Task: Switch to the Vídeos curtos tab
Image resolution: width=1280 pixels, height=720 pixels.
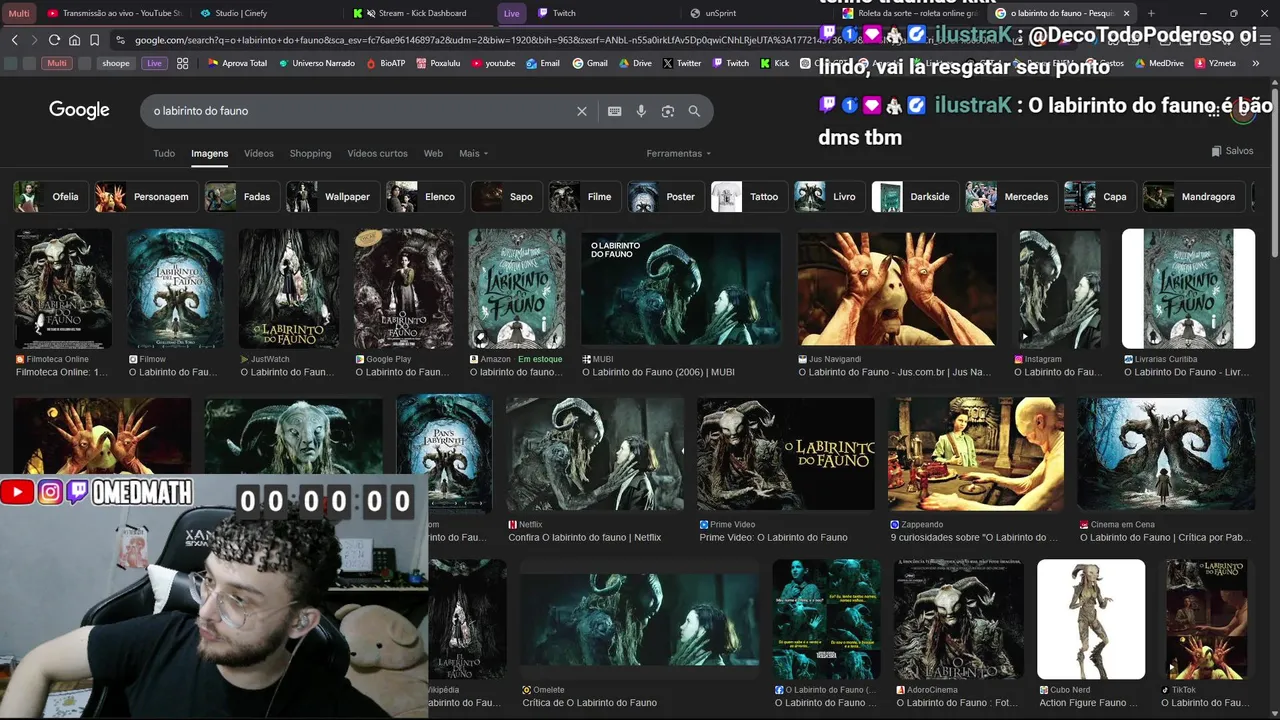Action: tap(377, 154)
